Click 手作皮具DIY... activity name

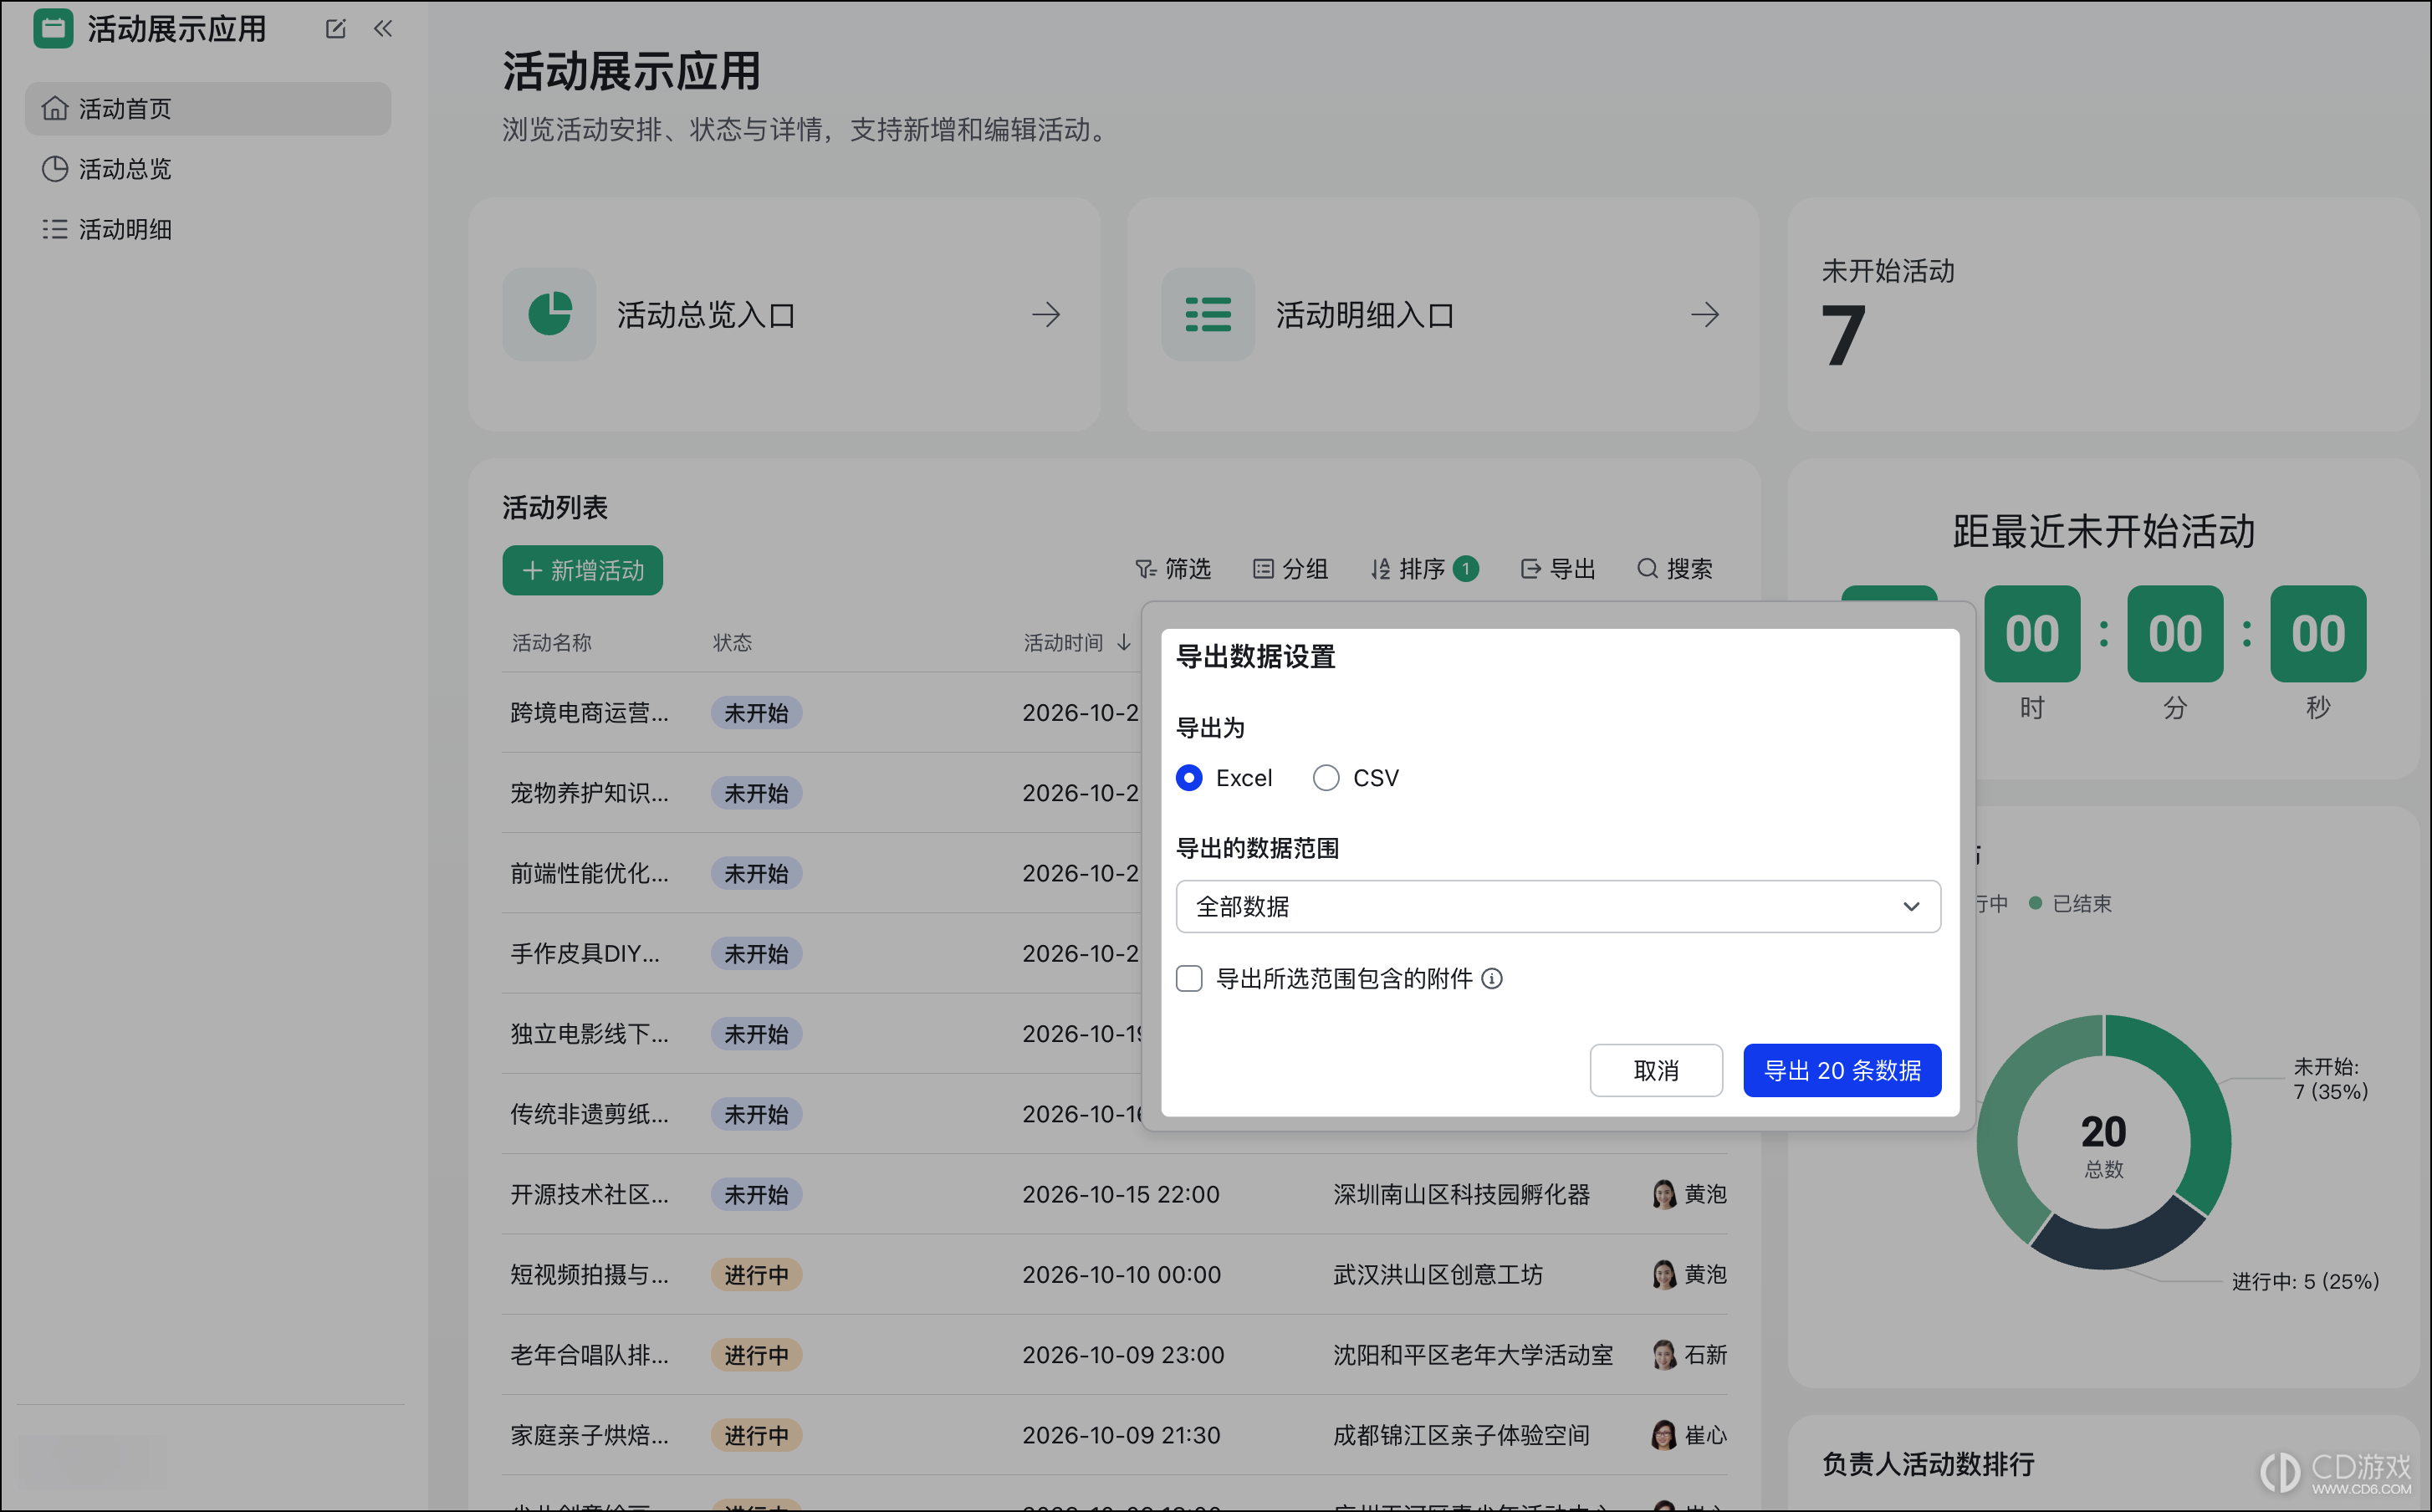(585, 953)
